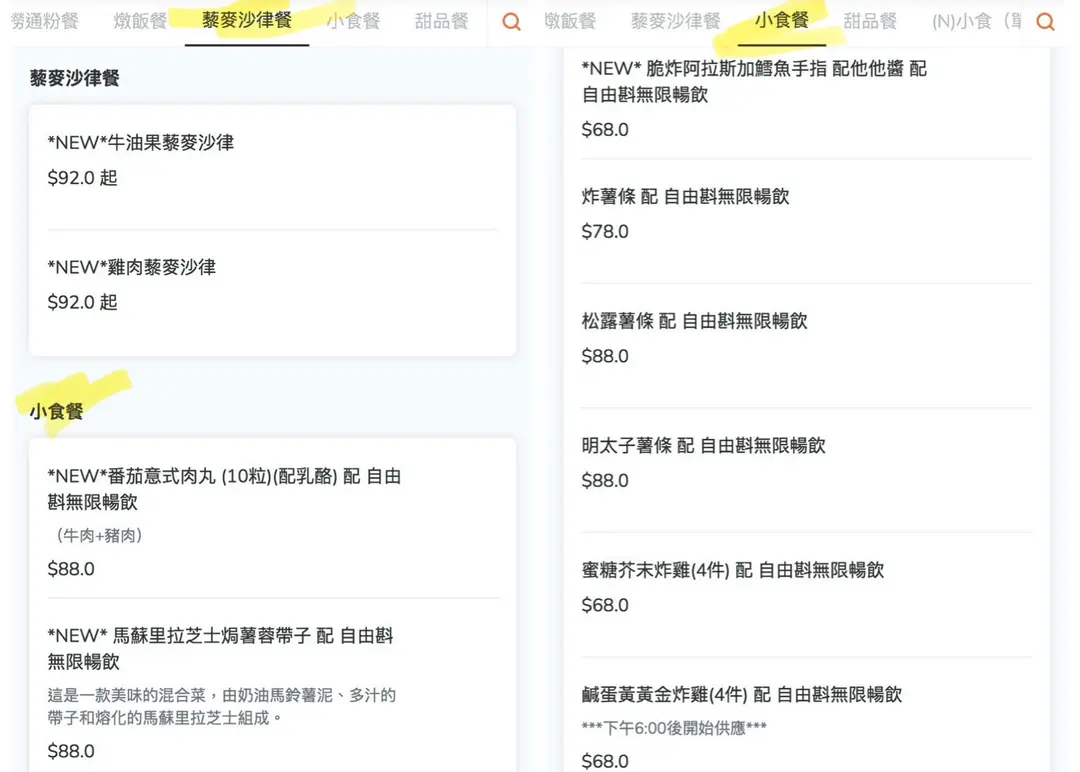Select 藜麥沙律餐 tab in right panel
1080x772 pixels.
[675, 21]
